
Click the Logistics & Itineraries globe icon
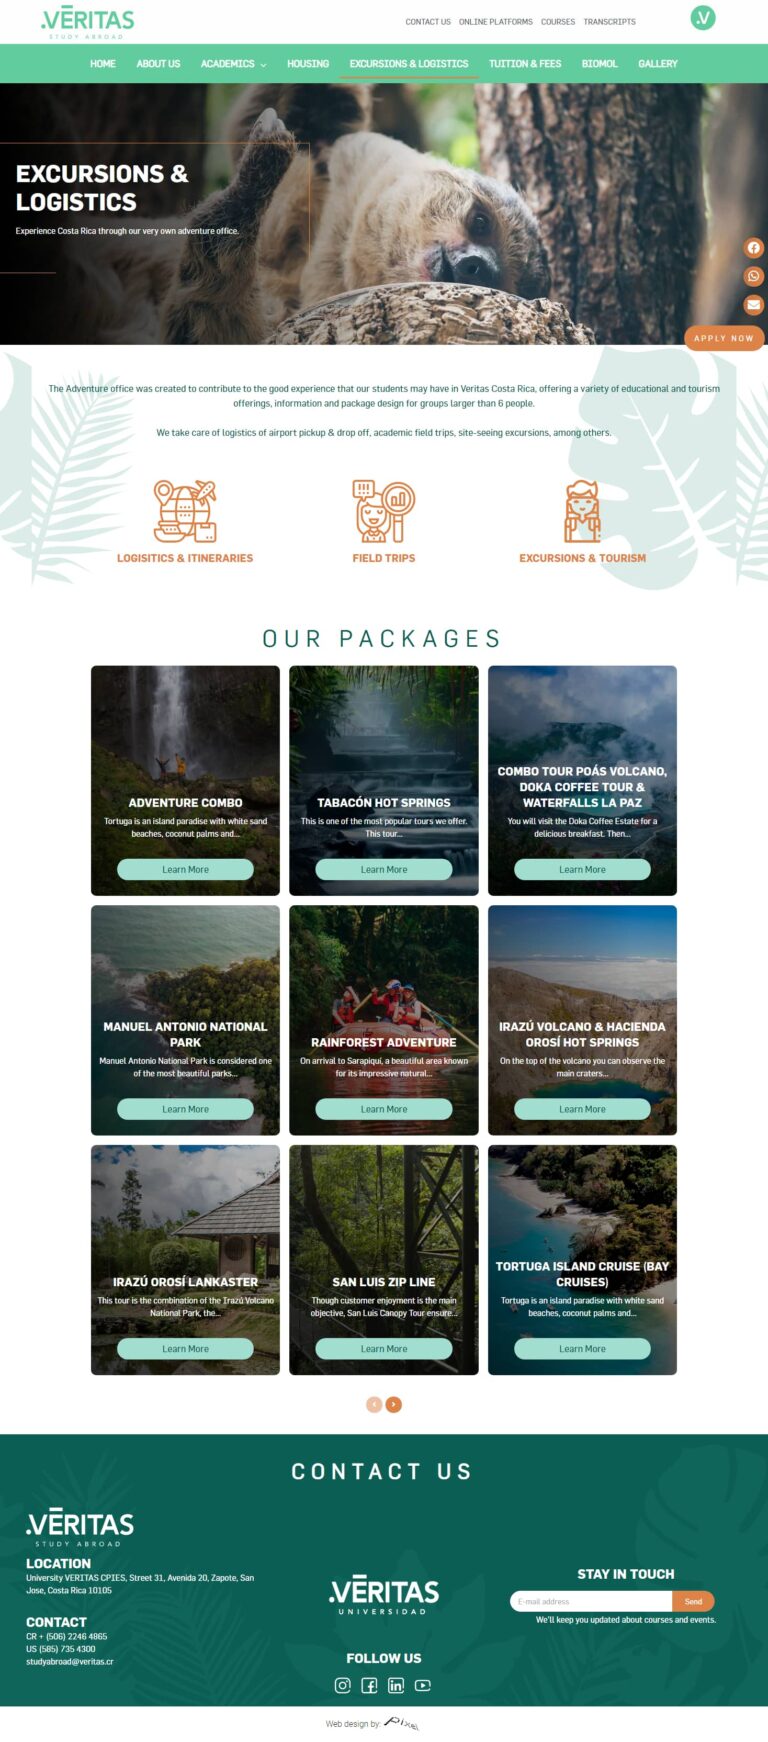point(185,511)
